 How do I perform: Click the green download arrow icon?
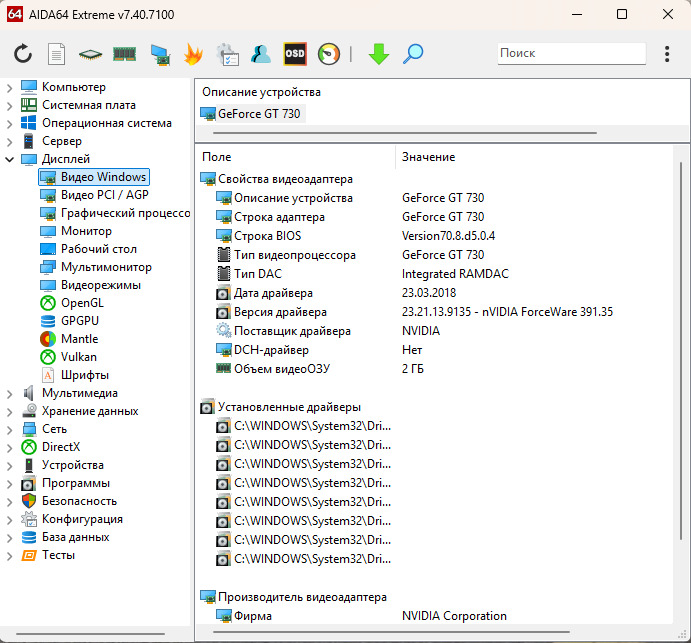point(378,54)
